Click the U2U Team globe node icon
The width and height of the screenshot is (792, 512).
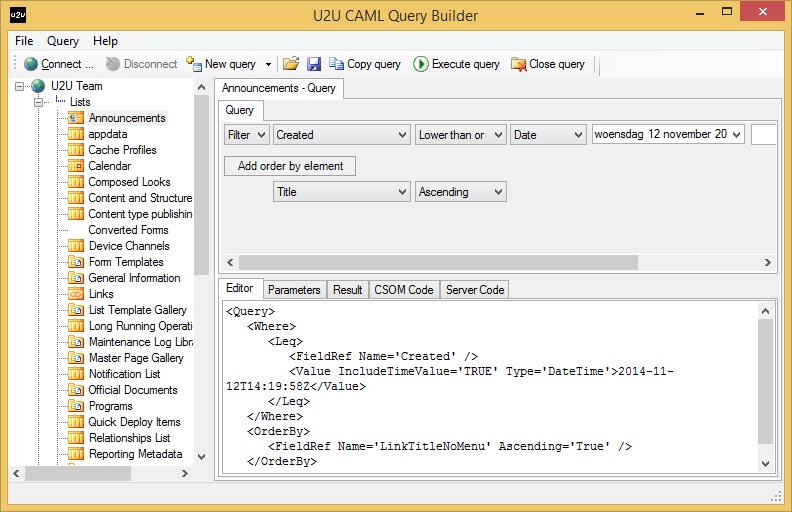pyautogui.click(x=38, y=86)
